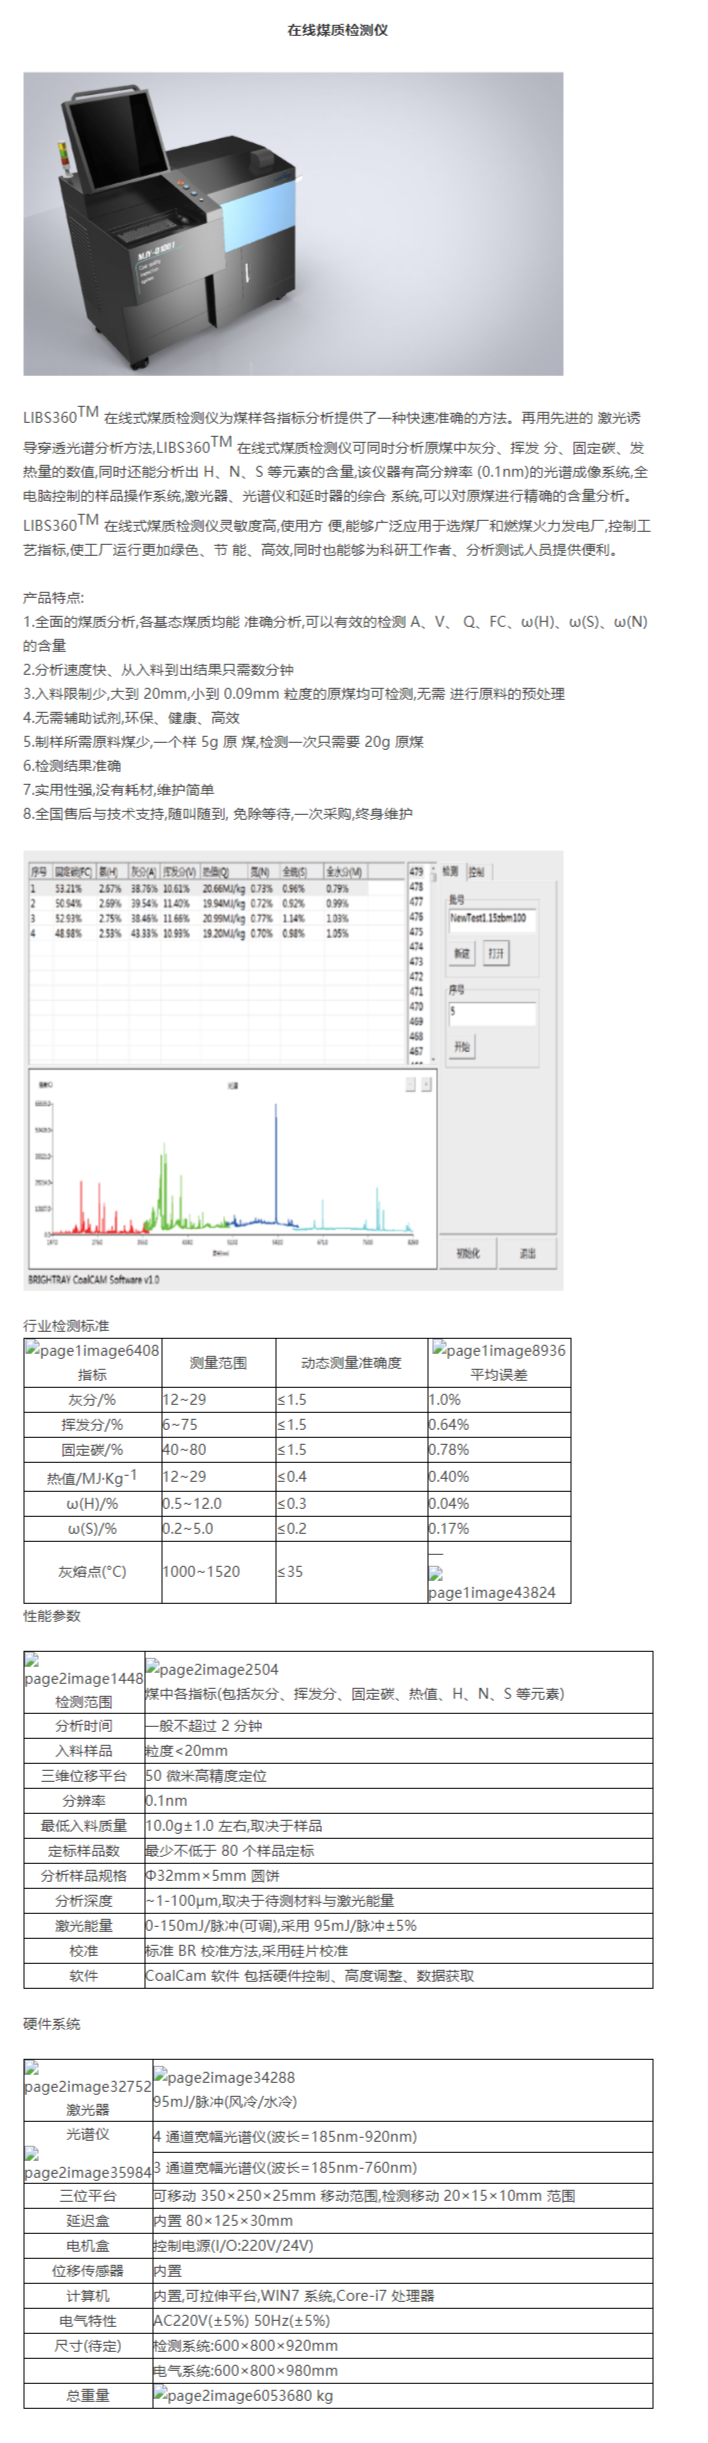Click the broken image icon page1image43824
Image resolution: width=708 pixels, height=2443 pixels.
click(x=491, y=1585)
